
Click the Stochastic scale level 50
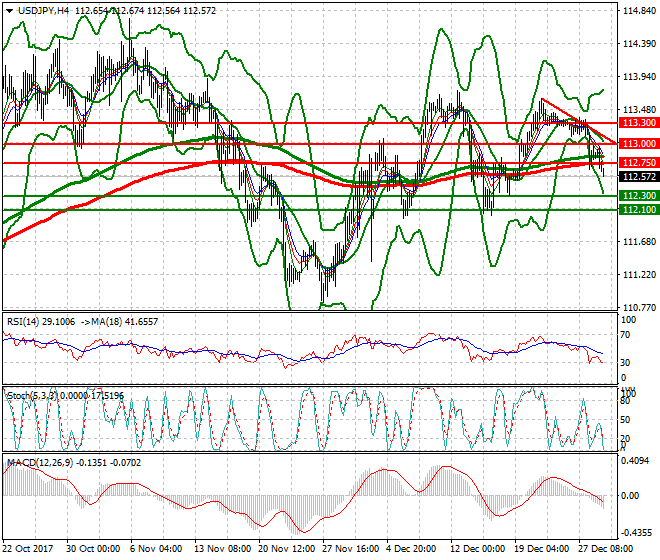tap(625, 420)
